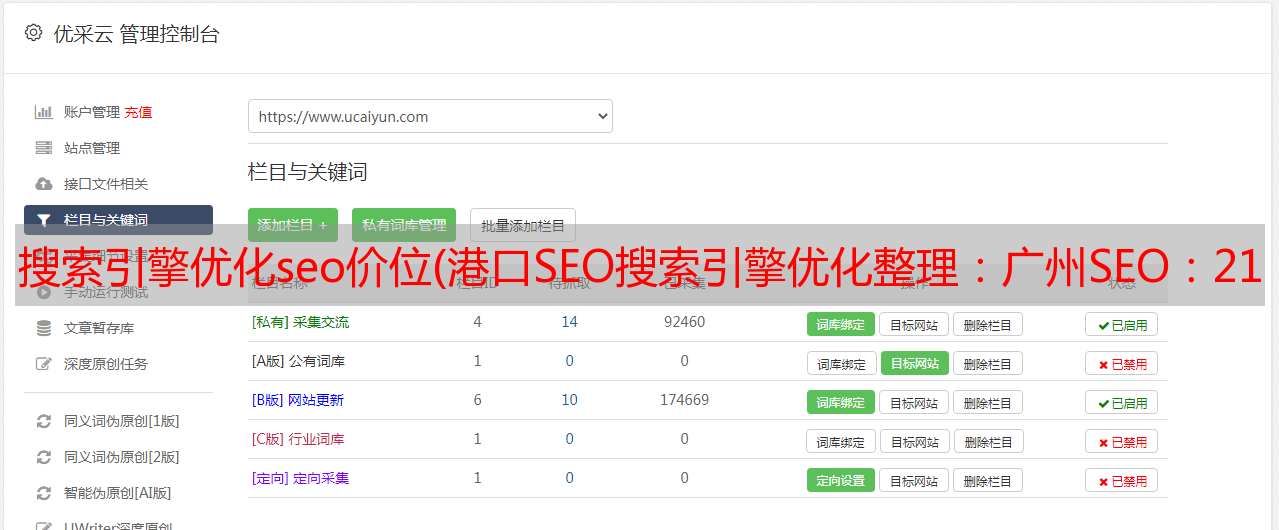Select 栏目与关键词 sidebar item
The image size is (1279, 530).
coord(118,220)
